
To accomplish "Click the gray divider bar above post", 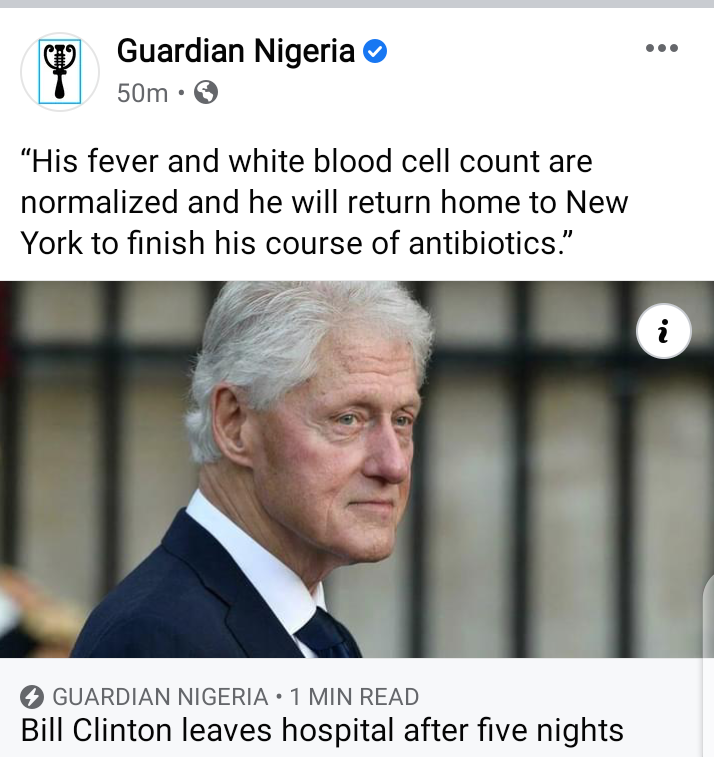I will click(x=357, y=3).
